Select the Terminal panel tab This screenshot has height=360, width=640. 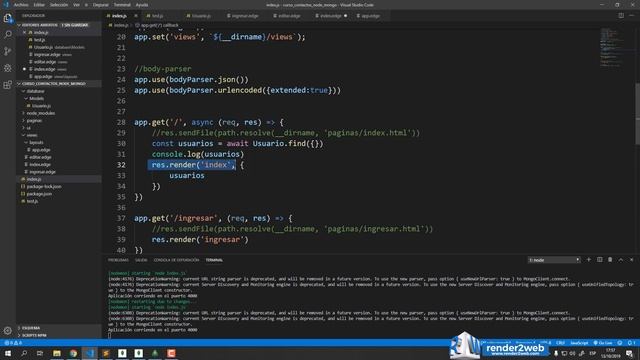pyautogui.click(x=214, y=260)
